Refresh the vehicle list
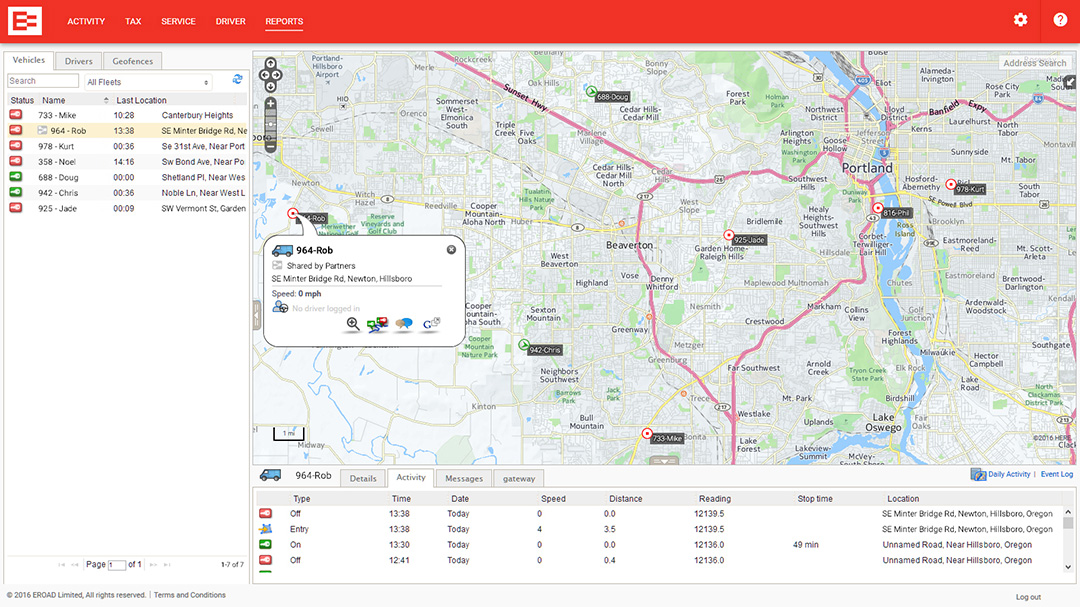Viewport: 1080px width, 607px height. tap(238, 80)
